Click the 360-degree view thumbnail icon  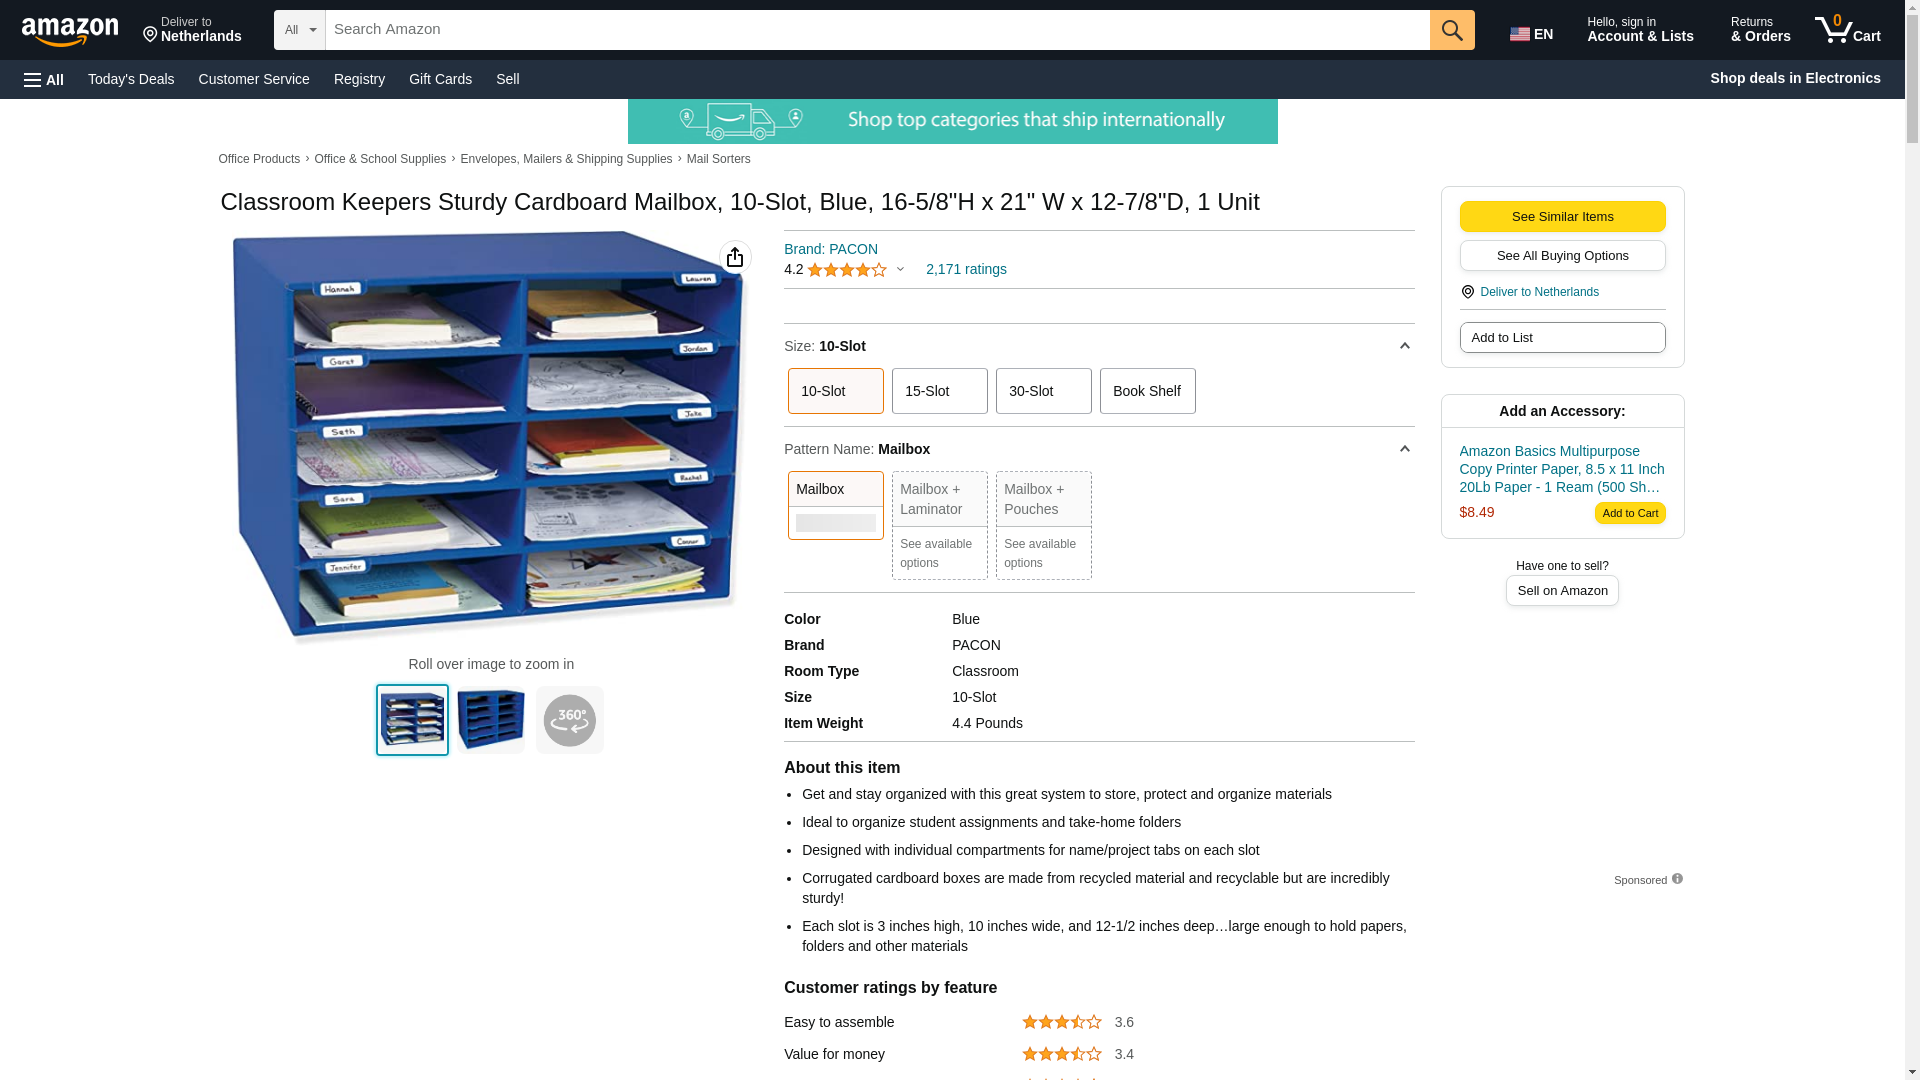[x=569, y=720]
